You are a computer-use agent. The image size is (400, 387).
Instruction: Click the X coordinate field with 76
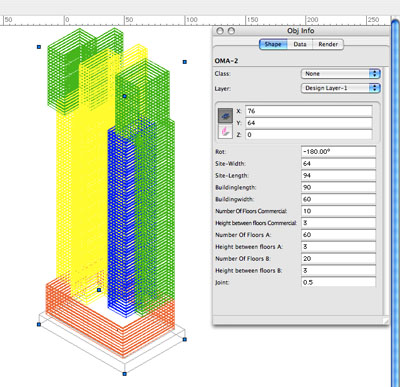(309, 111)
